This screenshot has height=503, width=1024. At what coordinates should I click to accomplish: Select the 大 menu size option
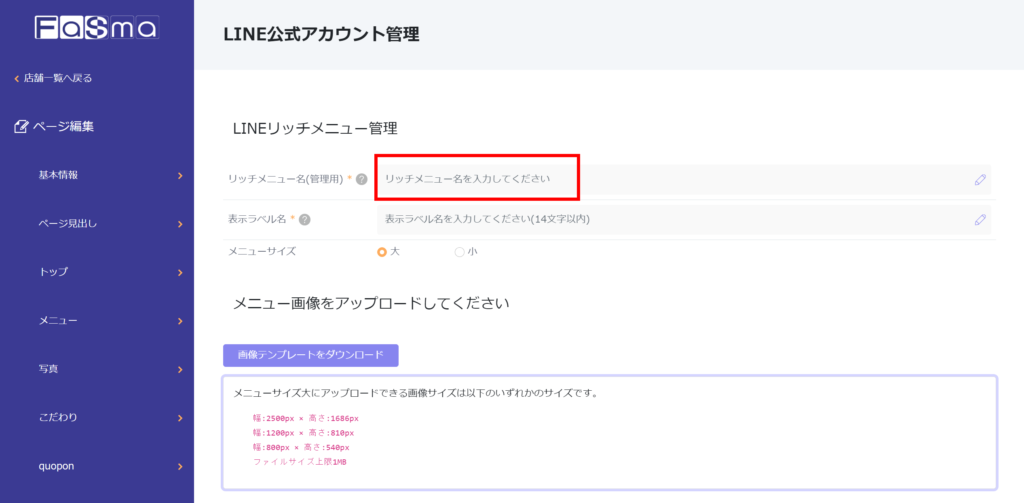tap(382, 252)
